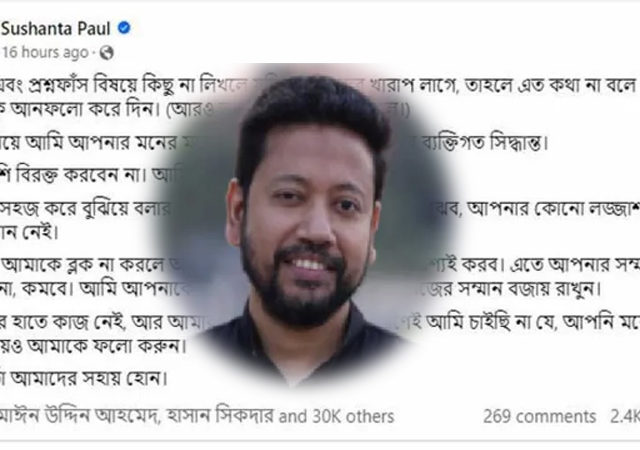The height and width of the screenshot is (450, 640).
Task: Open the '269 comments' count
Action: pyautogui.click(x=540, y=417)
